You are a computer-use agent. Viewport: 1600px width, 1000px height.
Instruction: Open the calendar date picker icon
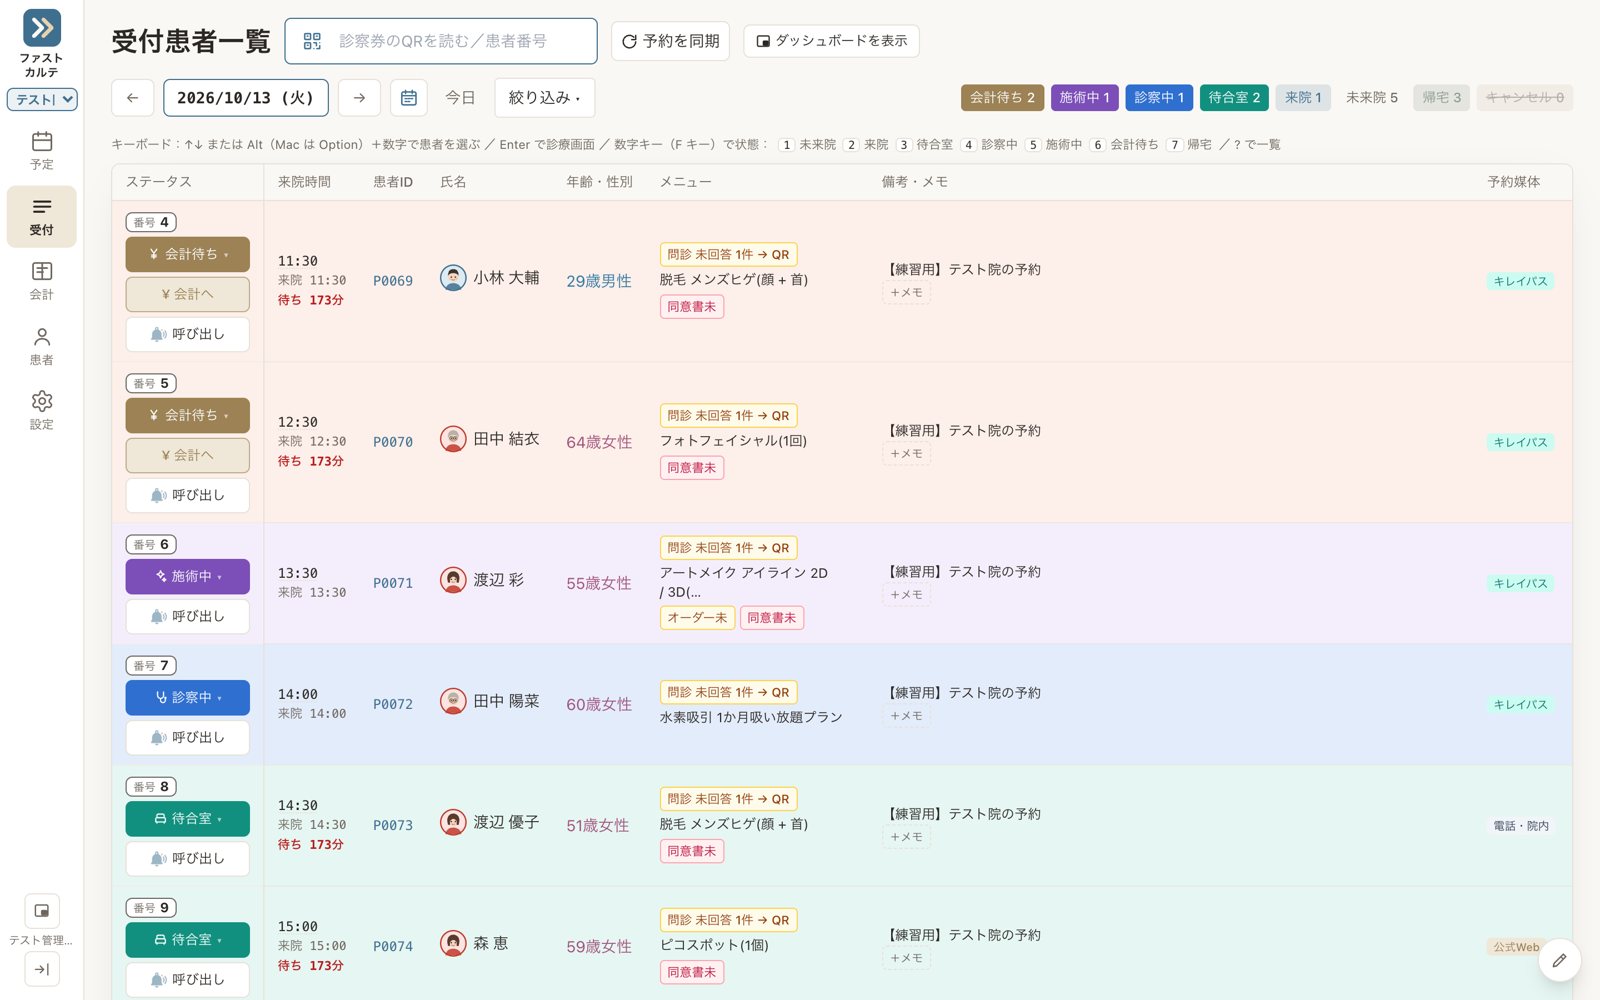[409, 98]
